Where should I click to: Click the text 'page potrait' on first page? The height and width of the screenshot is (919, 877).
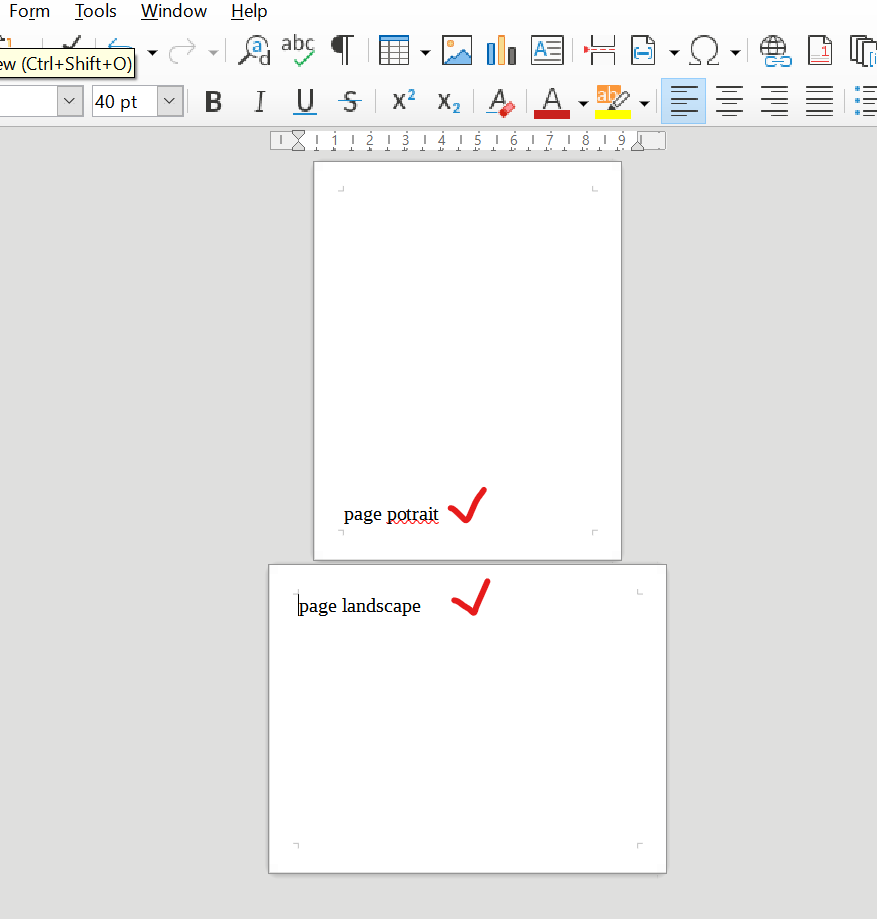click(391, 515)
